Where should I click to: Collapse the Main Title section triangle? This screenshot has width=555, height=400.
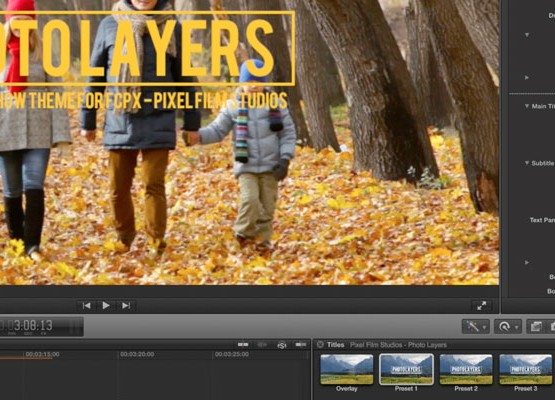(527, 106)
